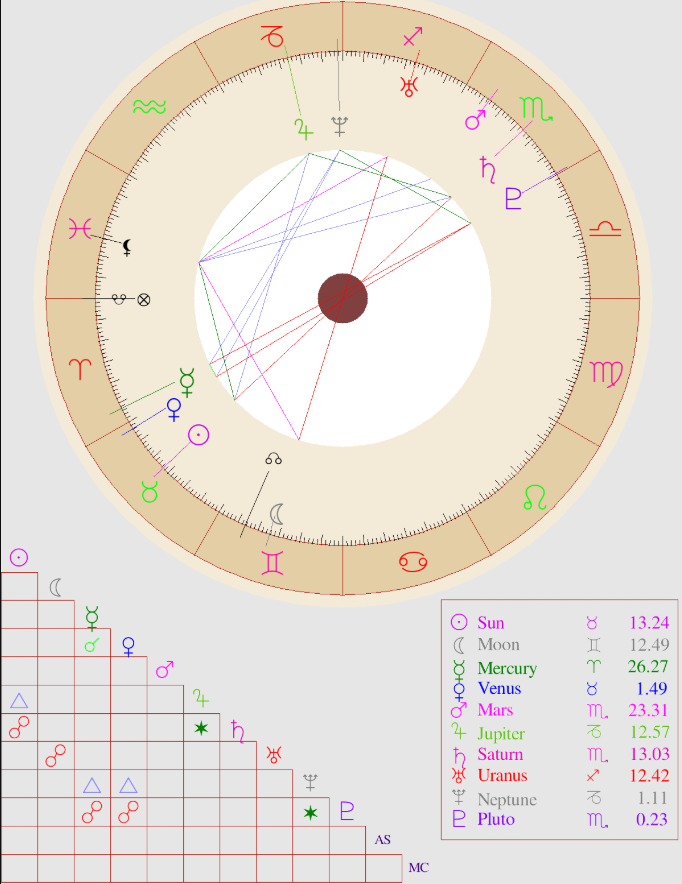Select the Moon-Uranus opposition cell
682x884 pixels.
pyautogui.click(x=55, y=755)
